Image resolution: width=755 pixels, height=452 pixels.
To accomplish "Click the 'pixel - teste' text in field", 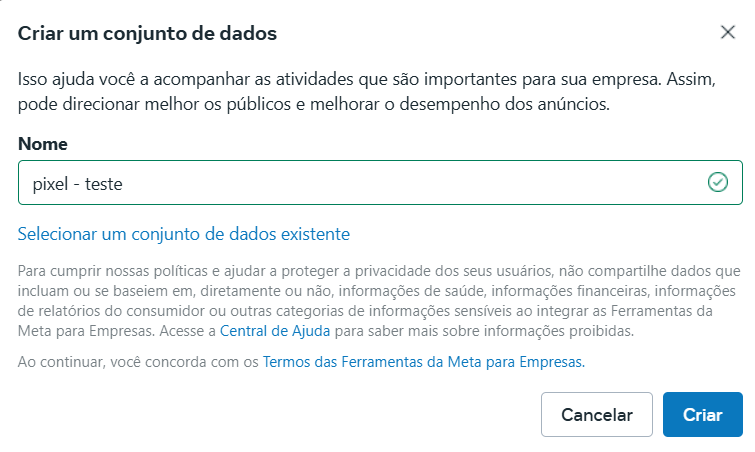I will pos(78,184).
